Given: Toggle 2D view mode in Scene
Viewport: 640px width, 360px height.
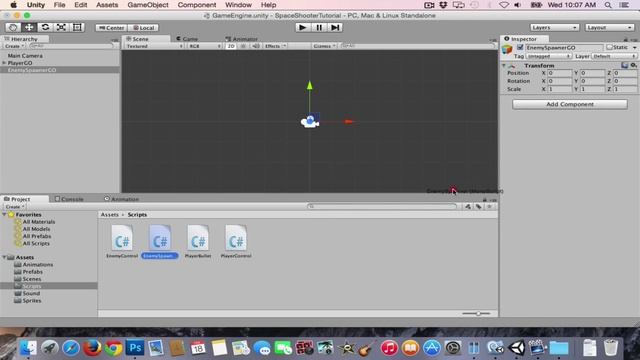Looking at the screenshot, I should (x=231, y=46).
